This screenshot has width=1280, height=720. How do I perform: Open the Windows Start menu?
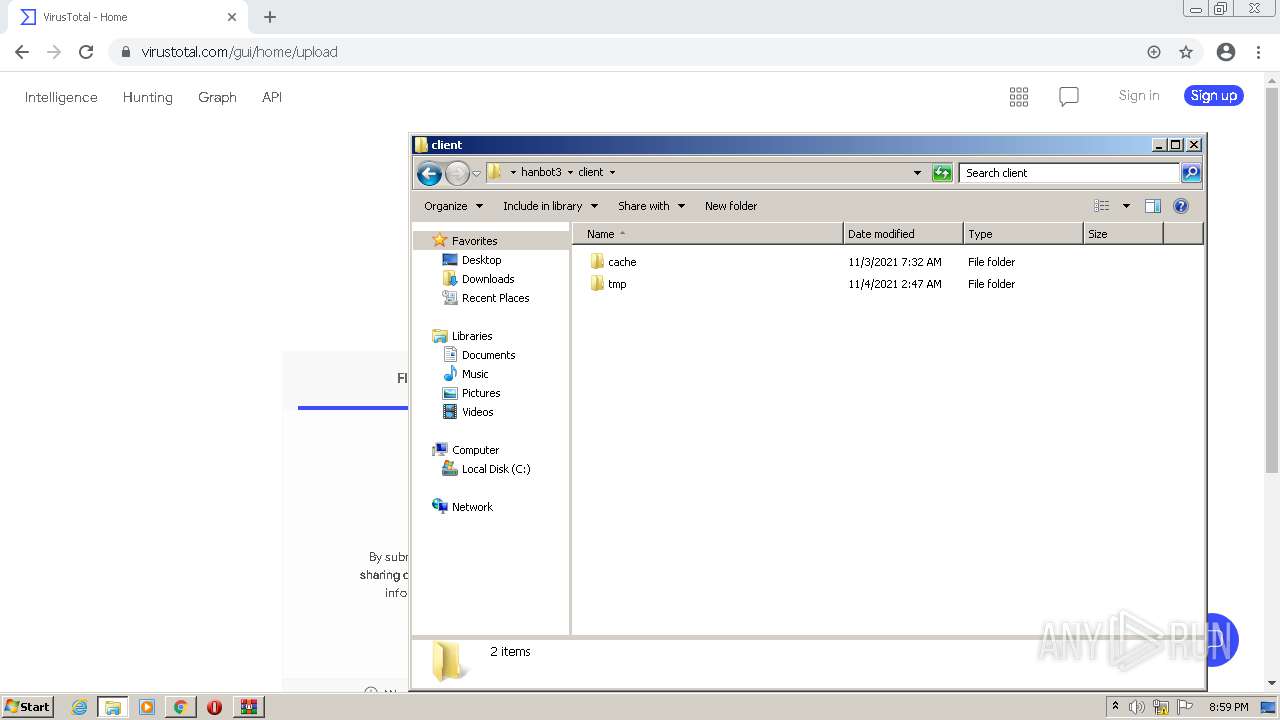click(28, 707)
